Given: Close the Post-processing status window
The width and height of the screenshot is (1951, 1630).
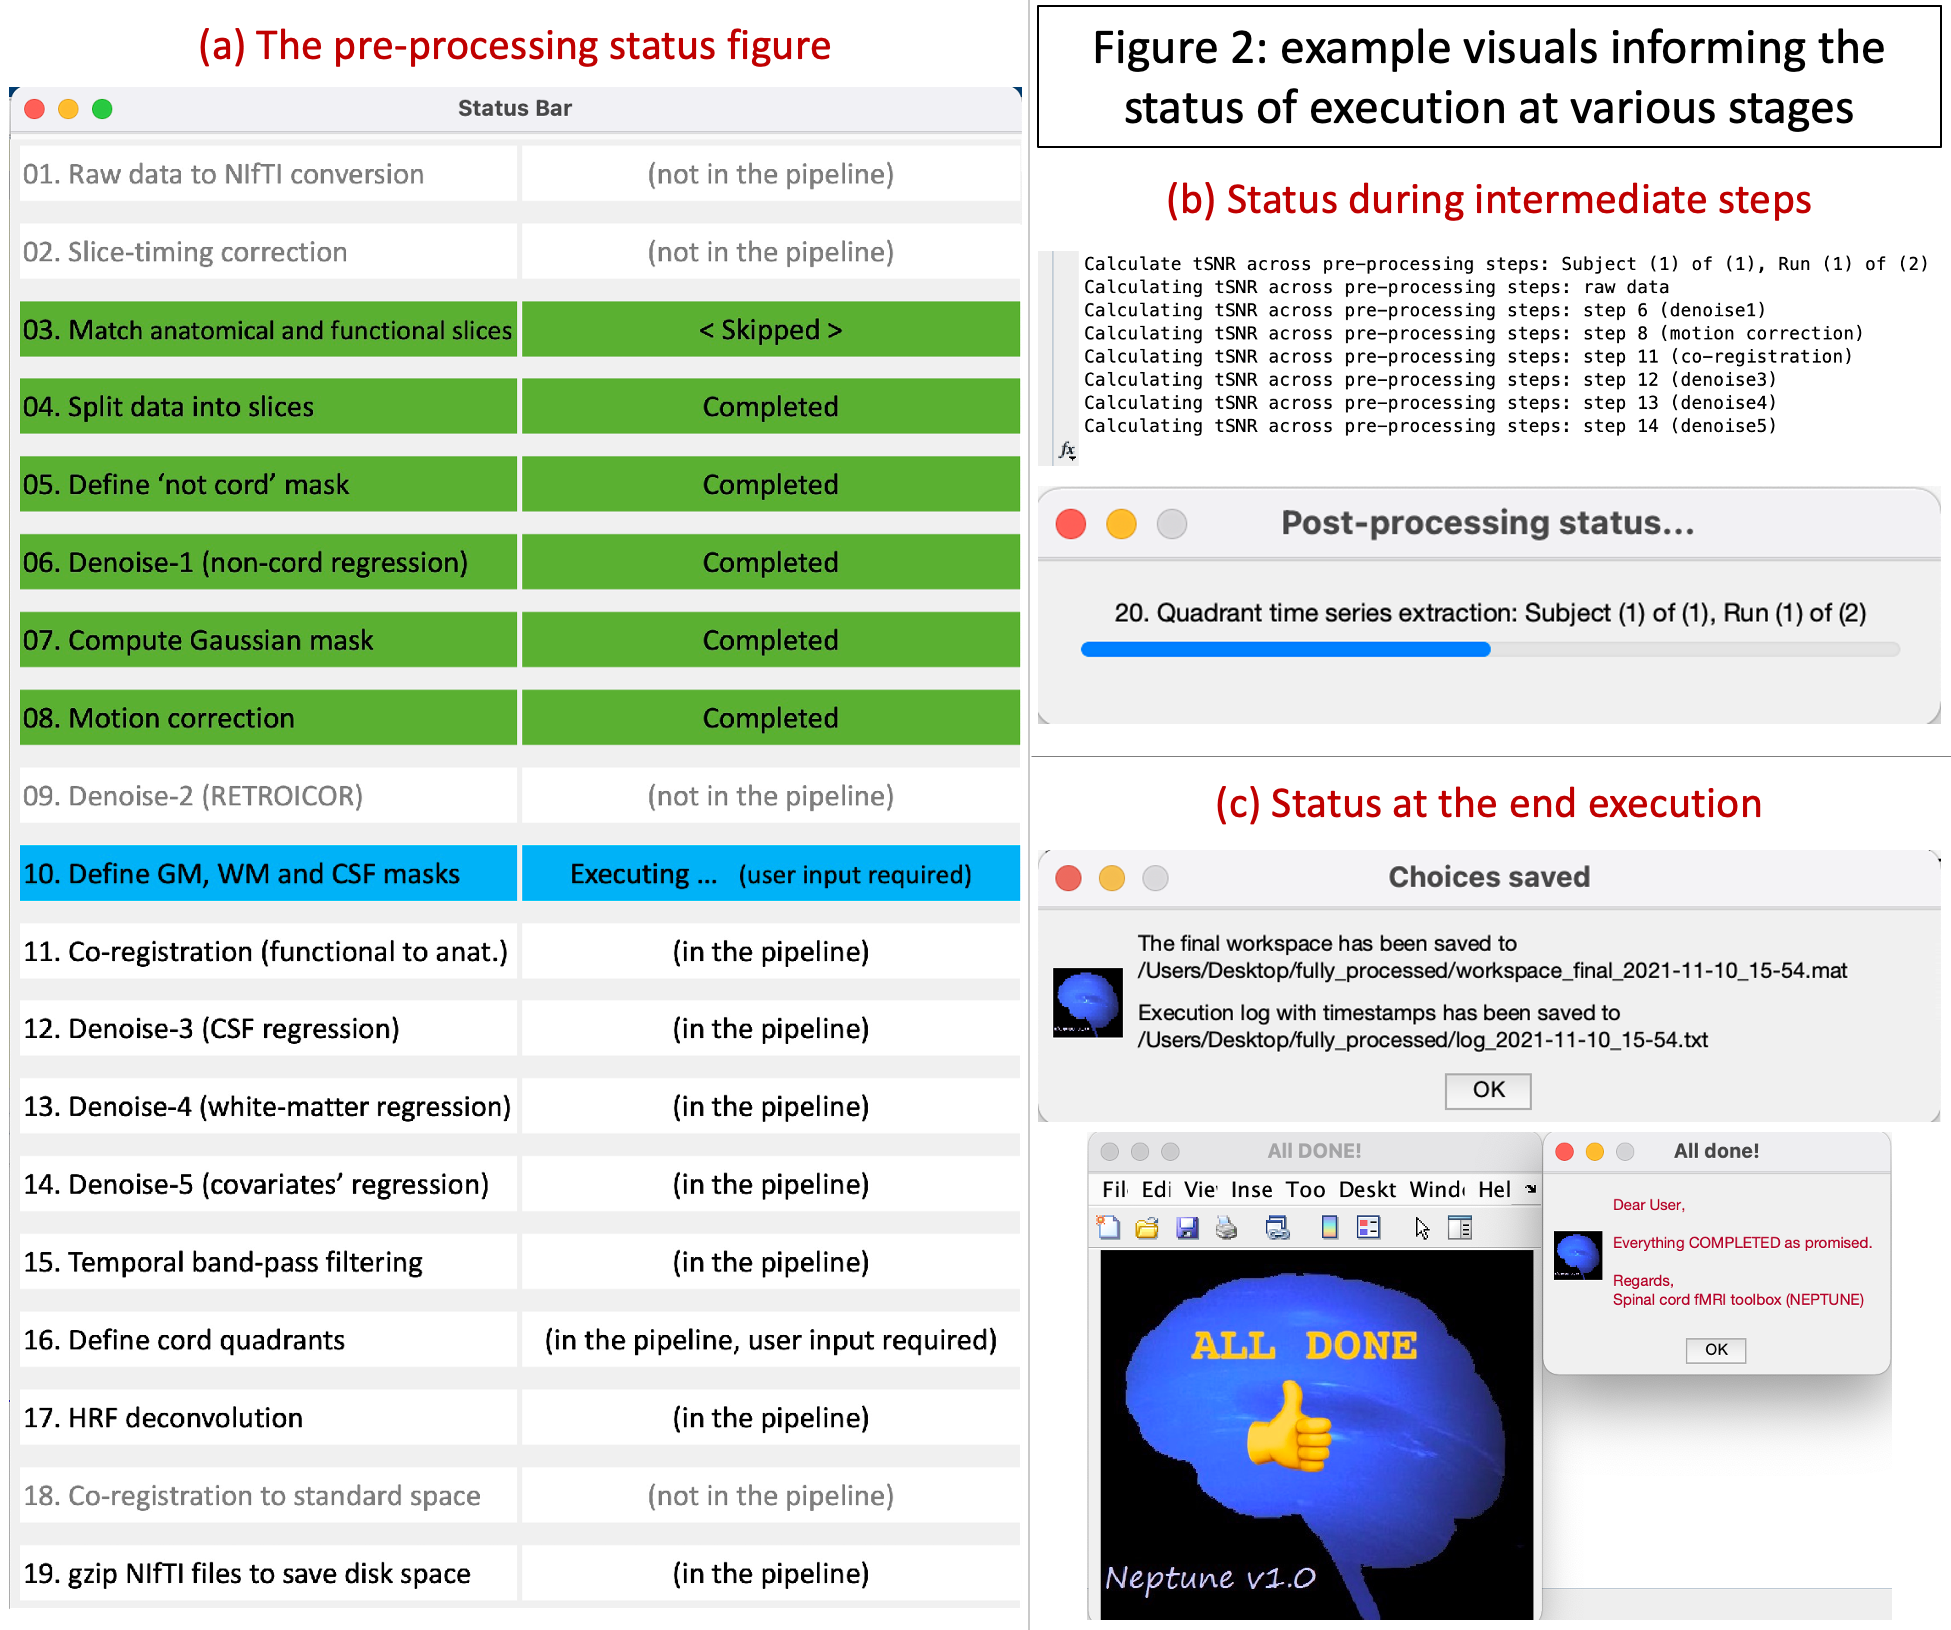Looking at the screenshot, I should [1071, 524].
